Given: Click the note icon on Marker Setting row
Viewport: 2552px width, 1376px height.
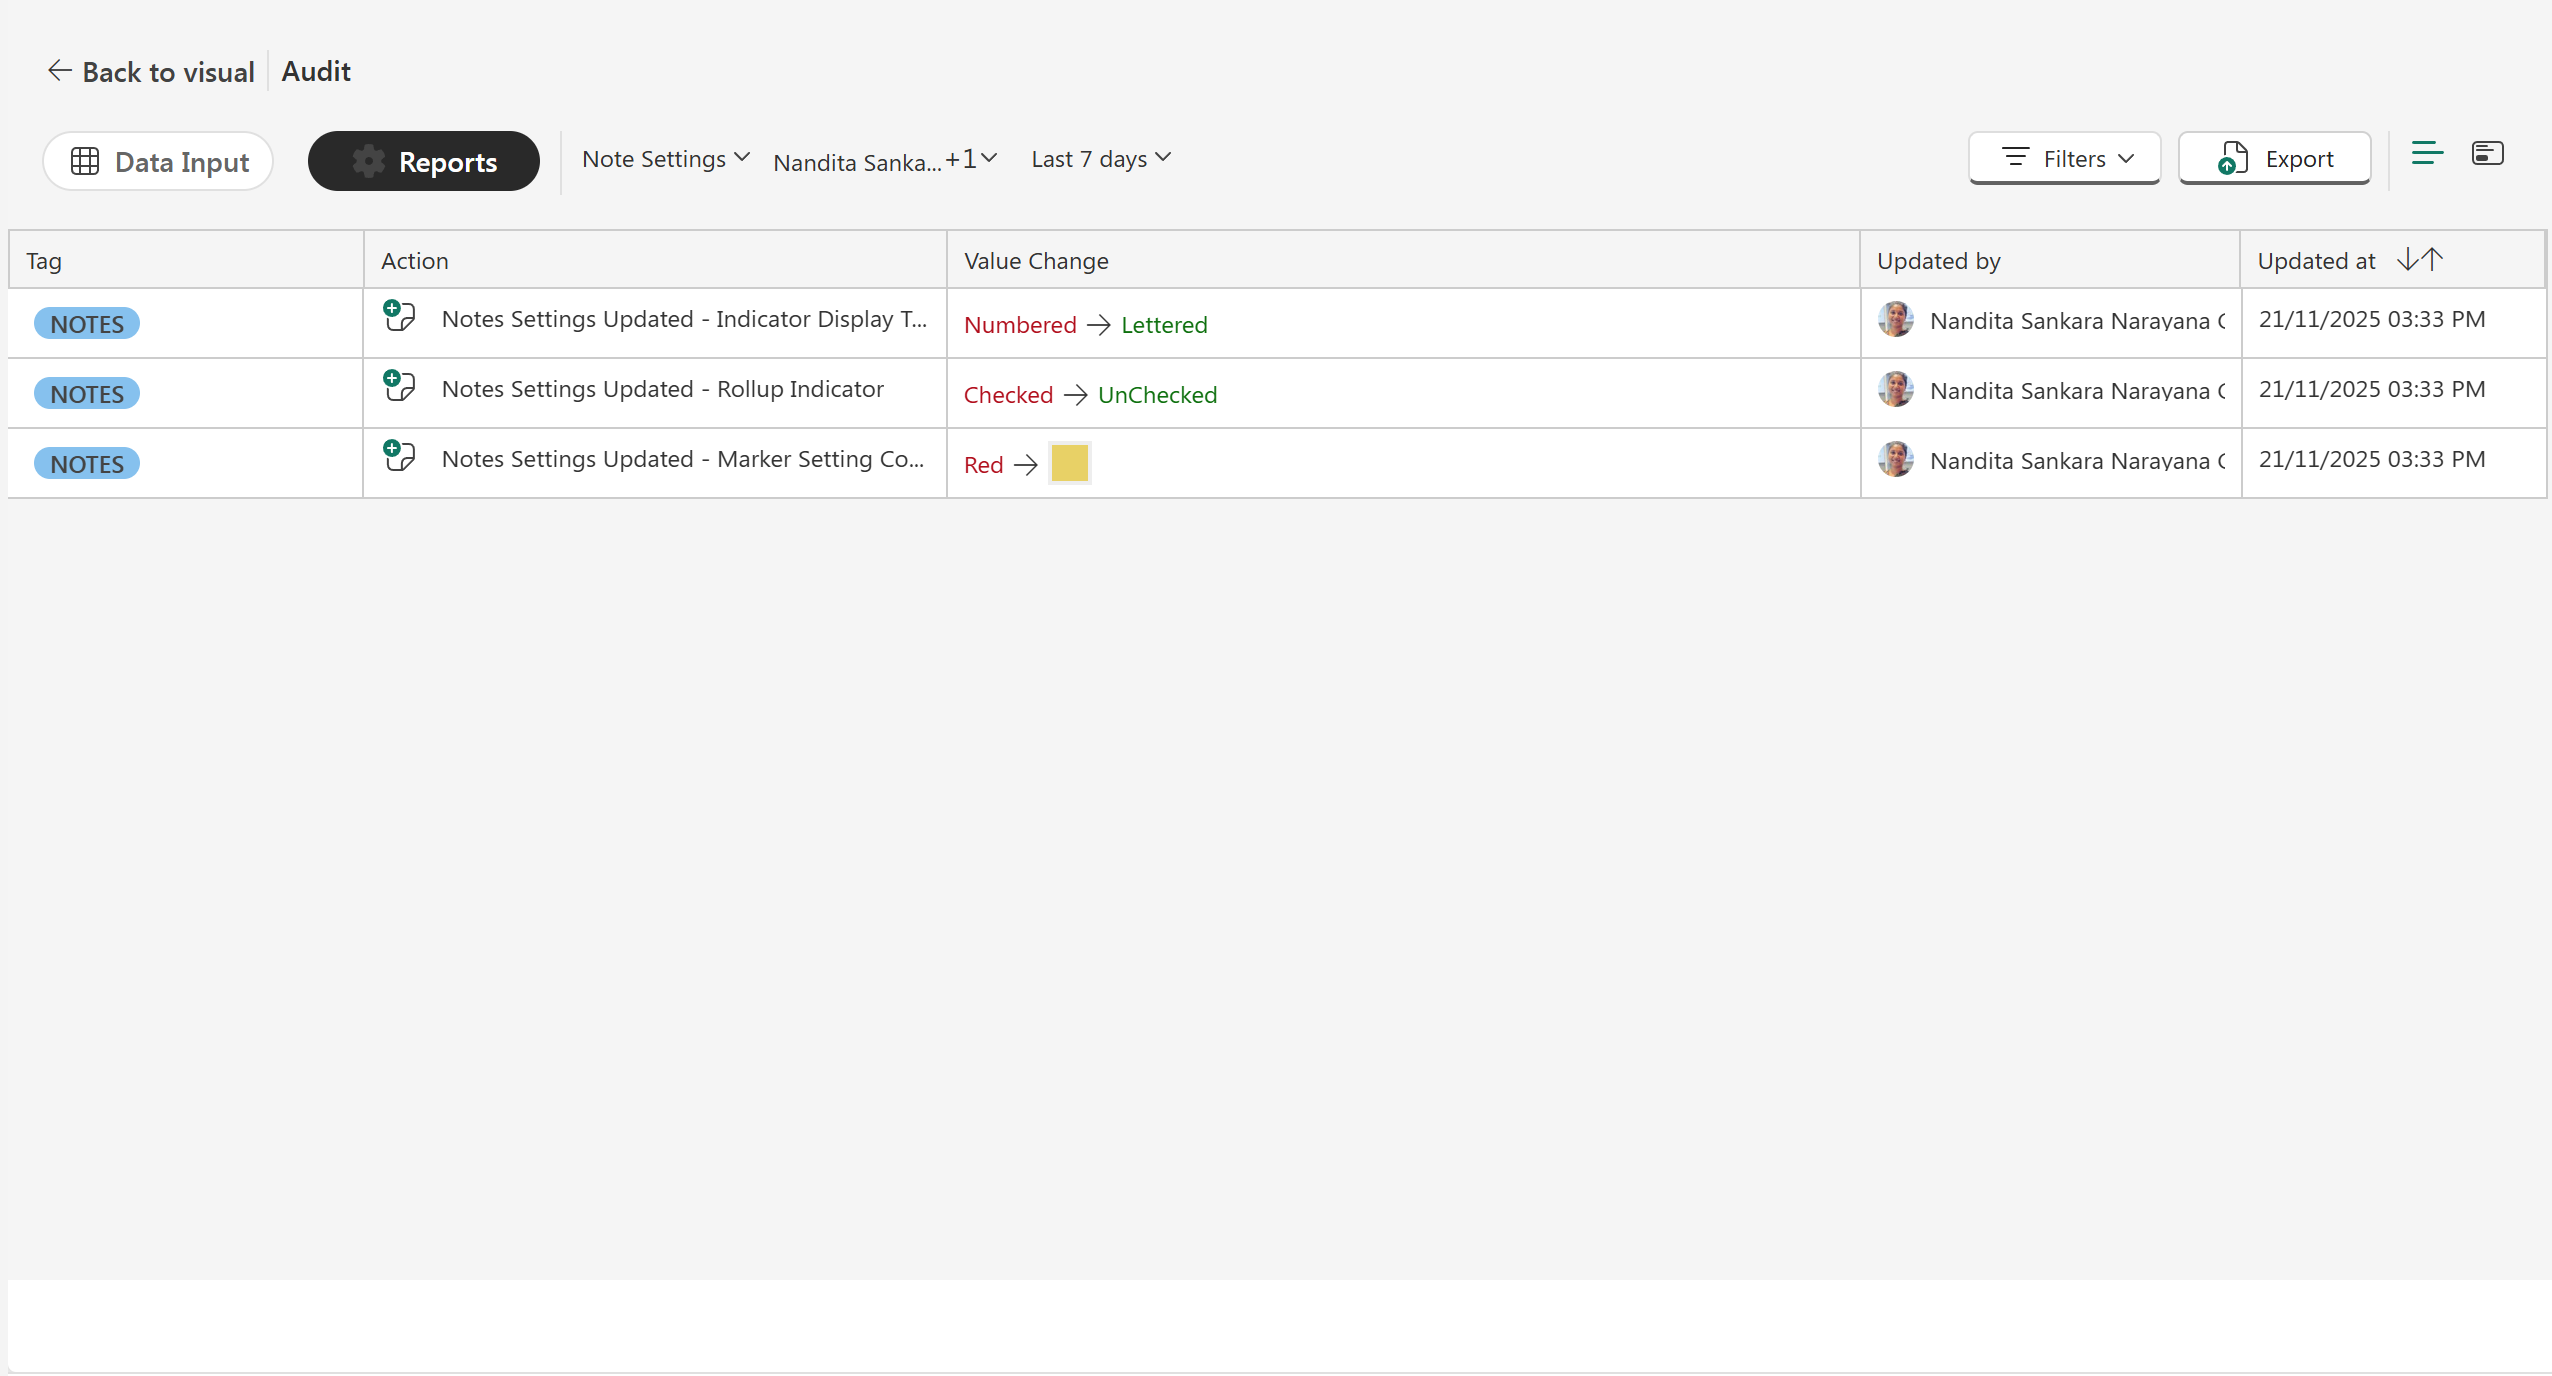Looking at the screenshot, I should (x=399, y=456).
